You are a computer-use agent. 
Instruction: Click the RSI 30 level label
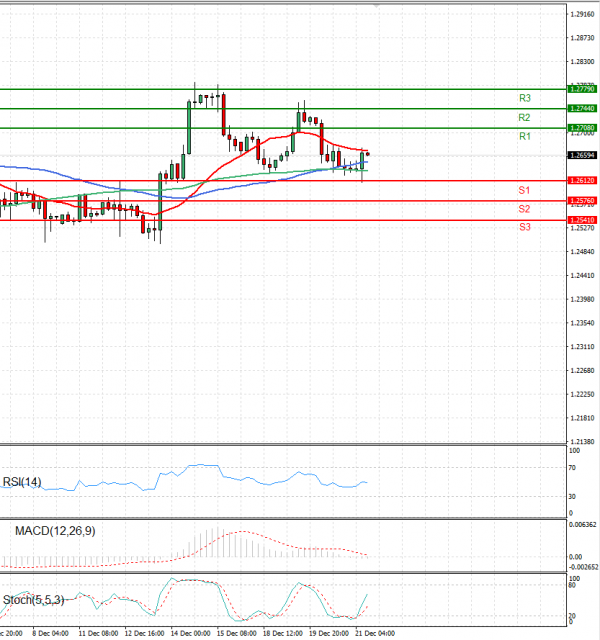572,497
